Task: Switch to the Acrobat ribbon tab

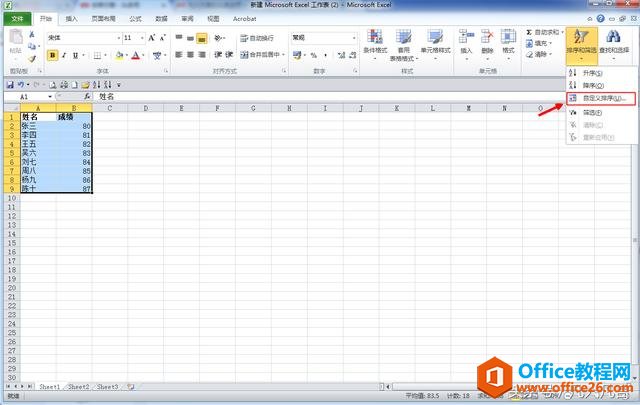Action: tap(244, 19)
